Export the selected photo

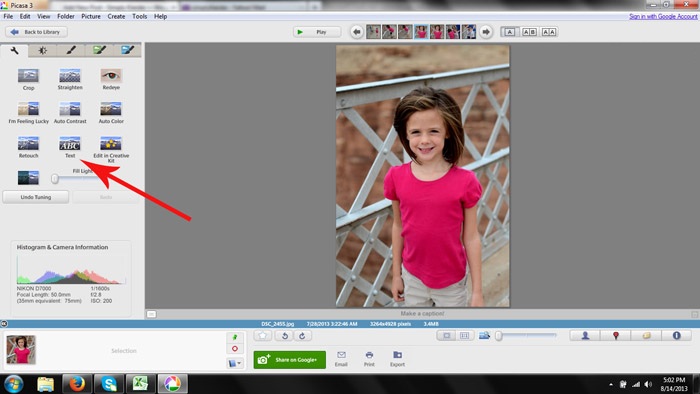(397, 359)
